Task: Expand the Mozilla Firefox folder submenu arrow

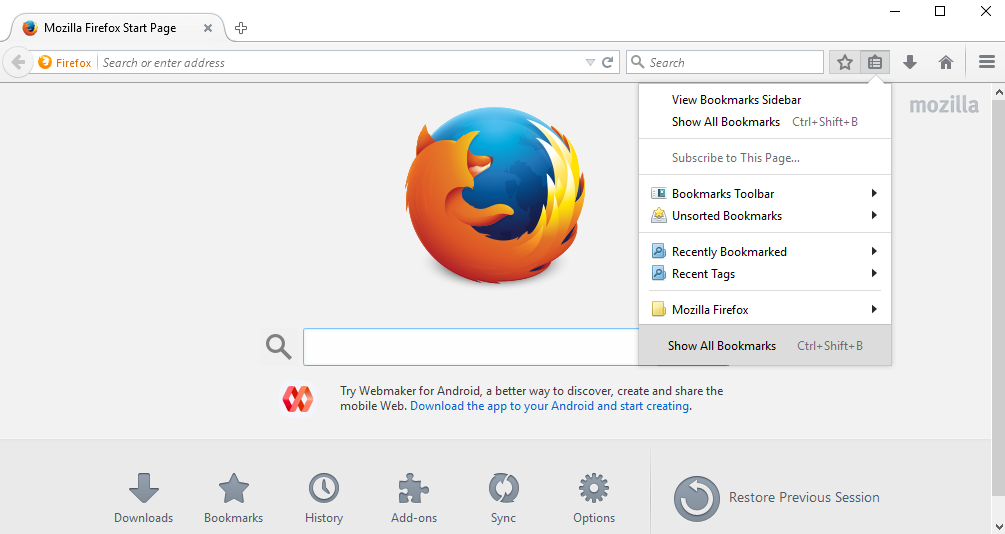Action: (x=874, y=309)
